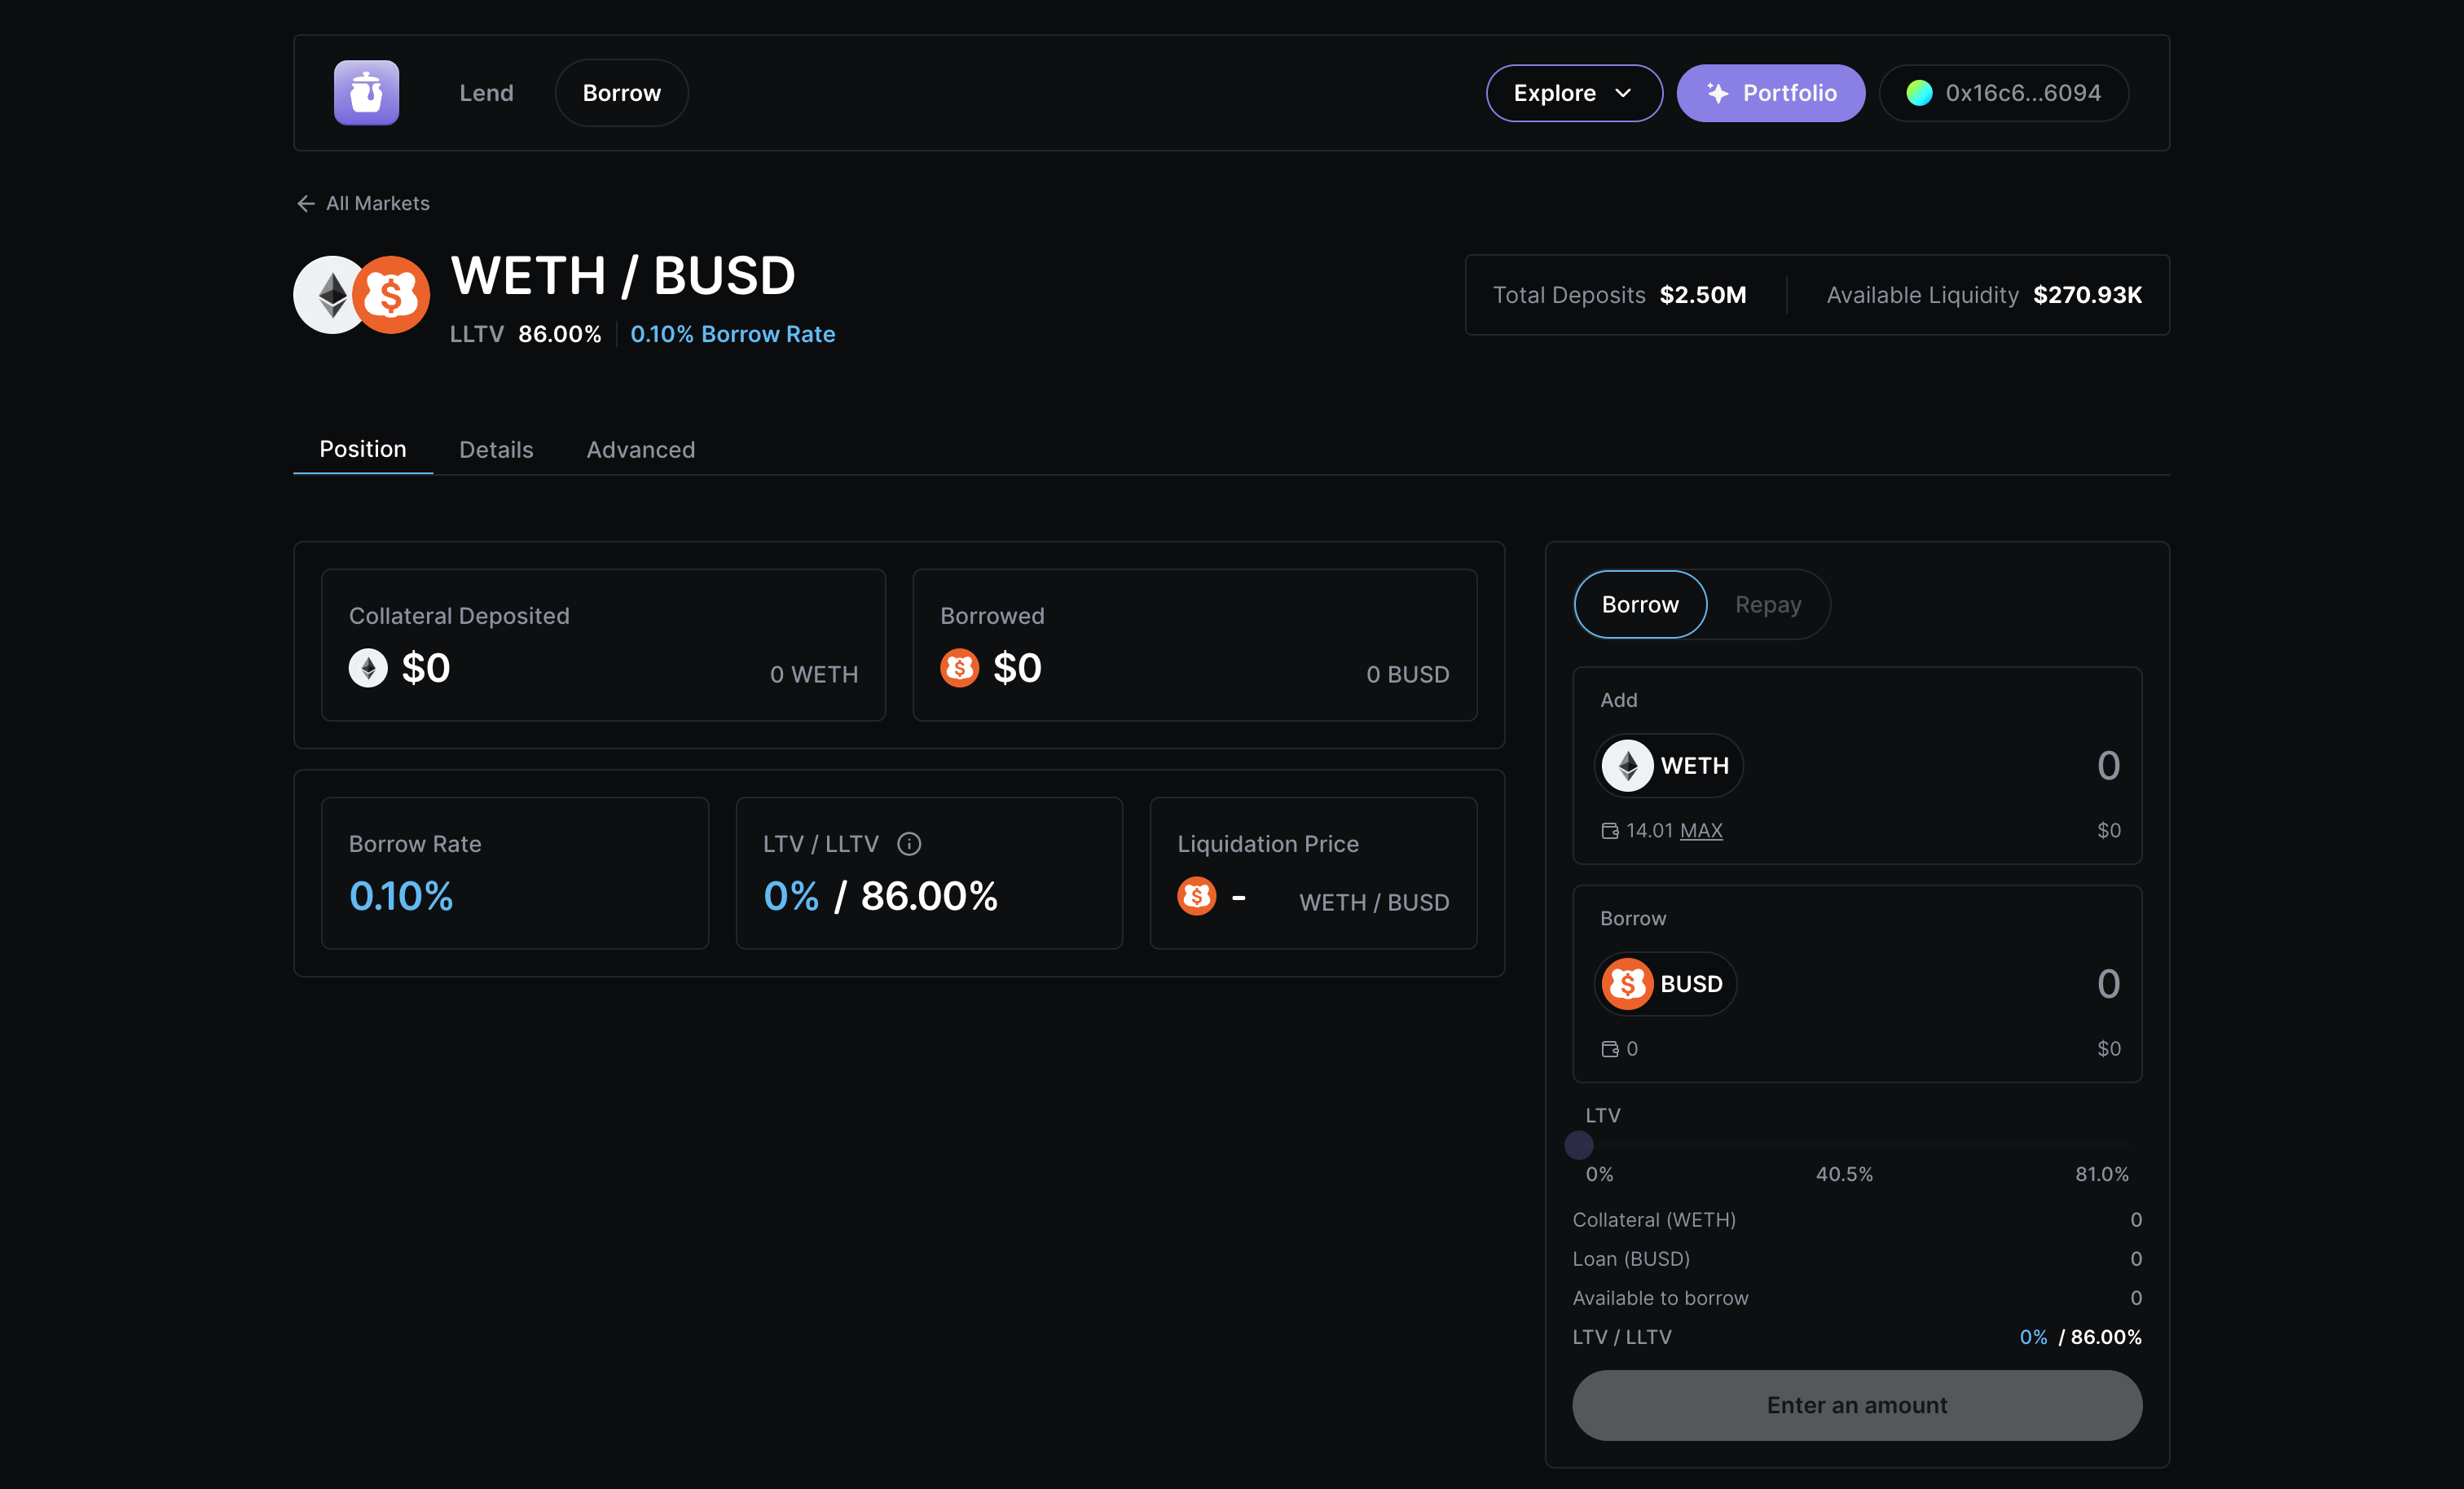
Task: Click the WETH amount input field
Action: point(2107,766)
